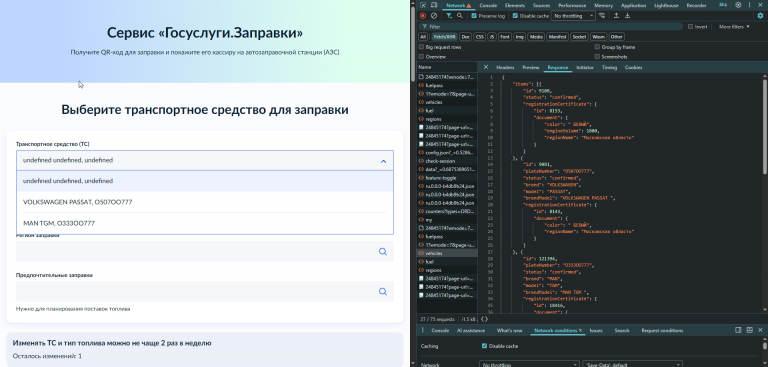
Task: Activate the inspect element picker icon
Action: [423, 5]
